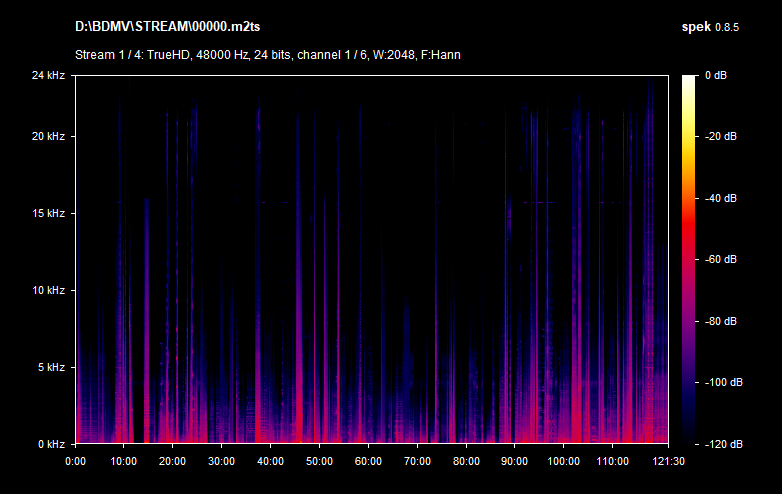Select the -80 dB scale label
The width and height of the screenshot is (782, 494).
(721, 321)
